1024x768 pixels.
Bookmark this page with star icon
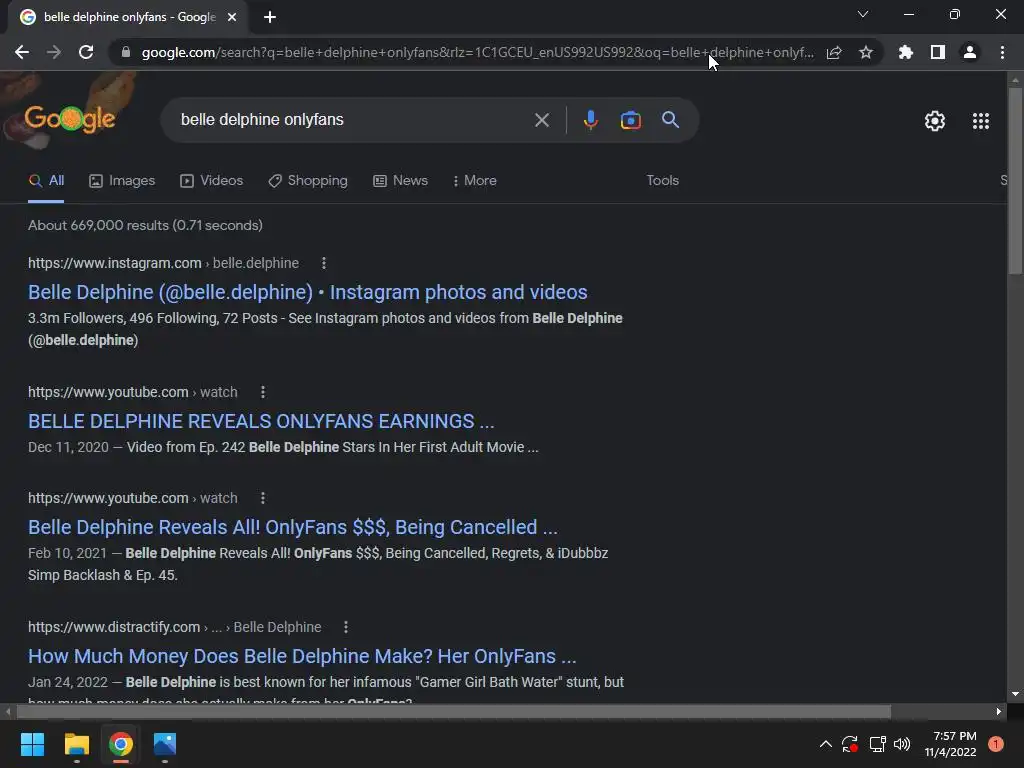click(866, 52)
